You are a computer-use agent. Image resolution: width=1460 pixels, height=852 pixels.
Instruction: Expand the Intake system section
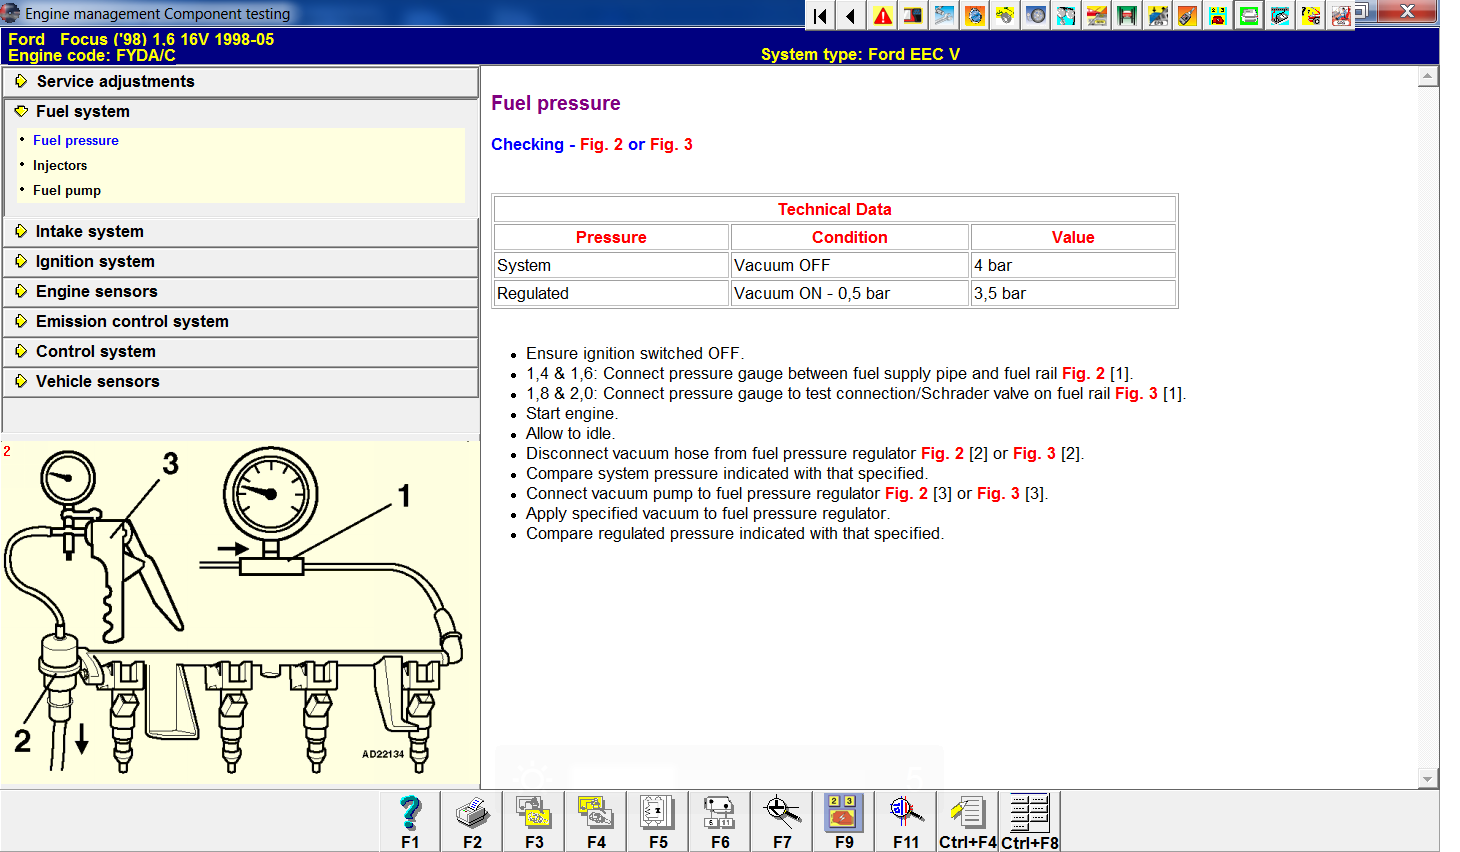(x=90, y=231)
